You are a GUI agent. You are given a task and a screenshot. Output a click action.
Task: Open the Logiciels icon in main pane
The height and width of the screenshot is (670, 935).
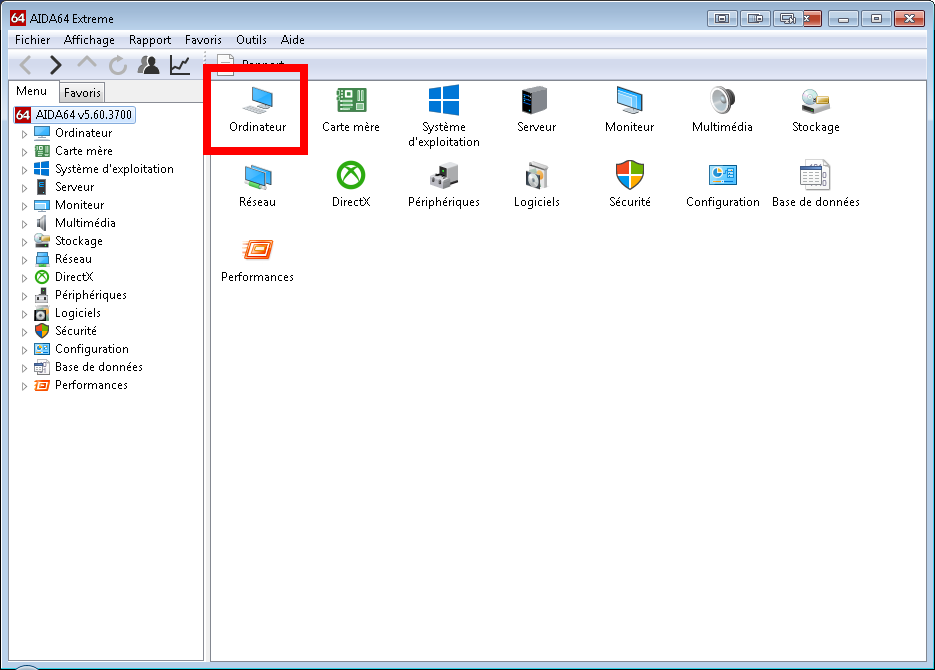537,176
